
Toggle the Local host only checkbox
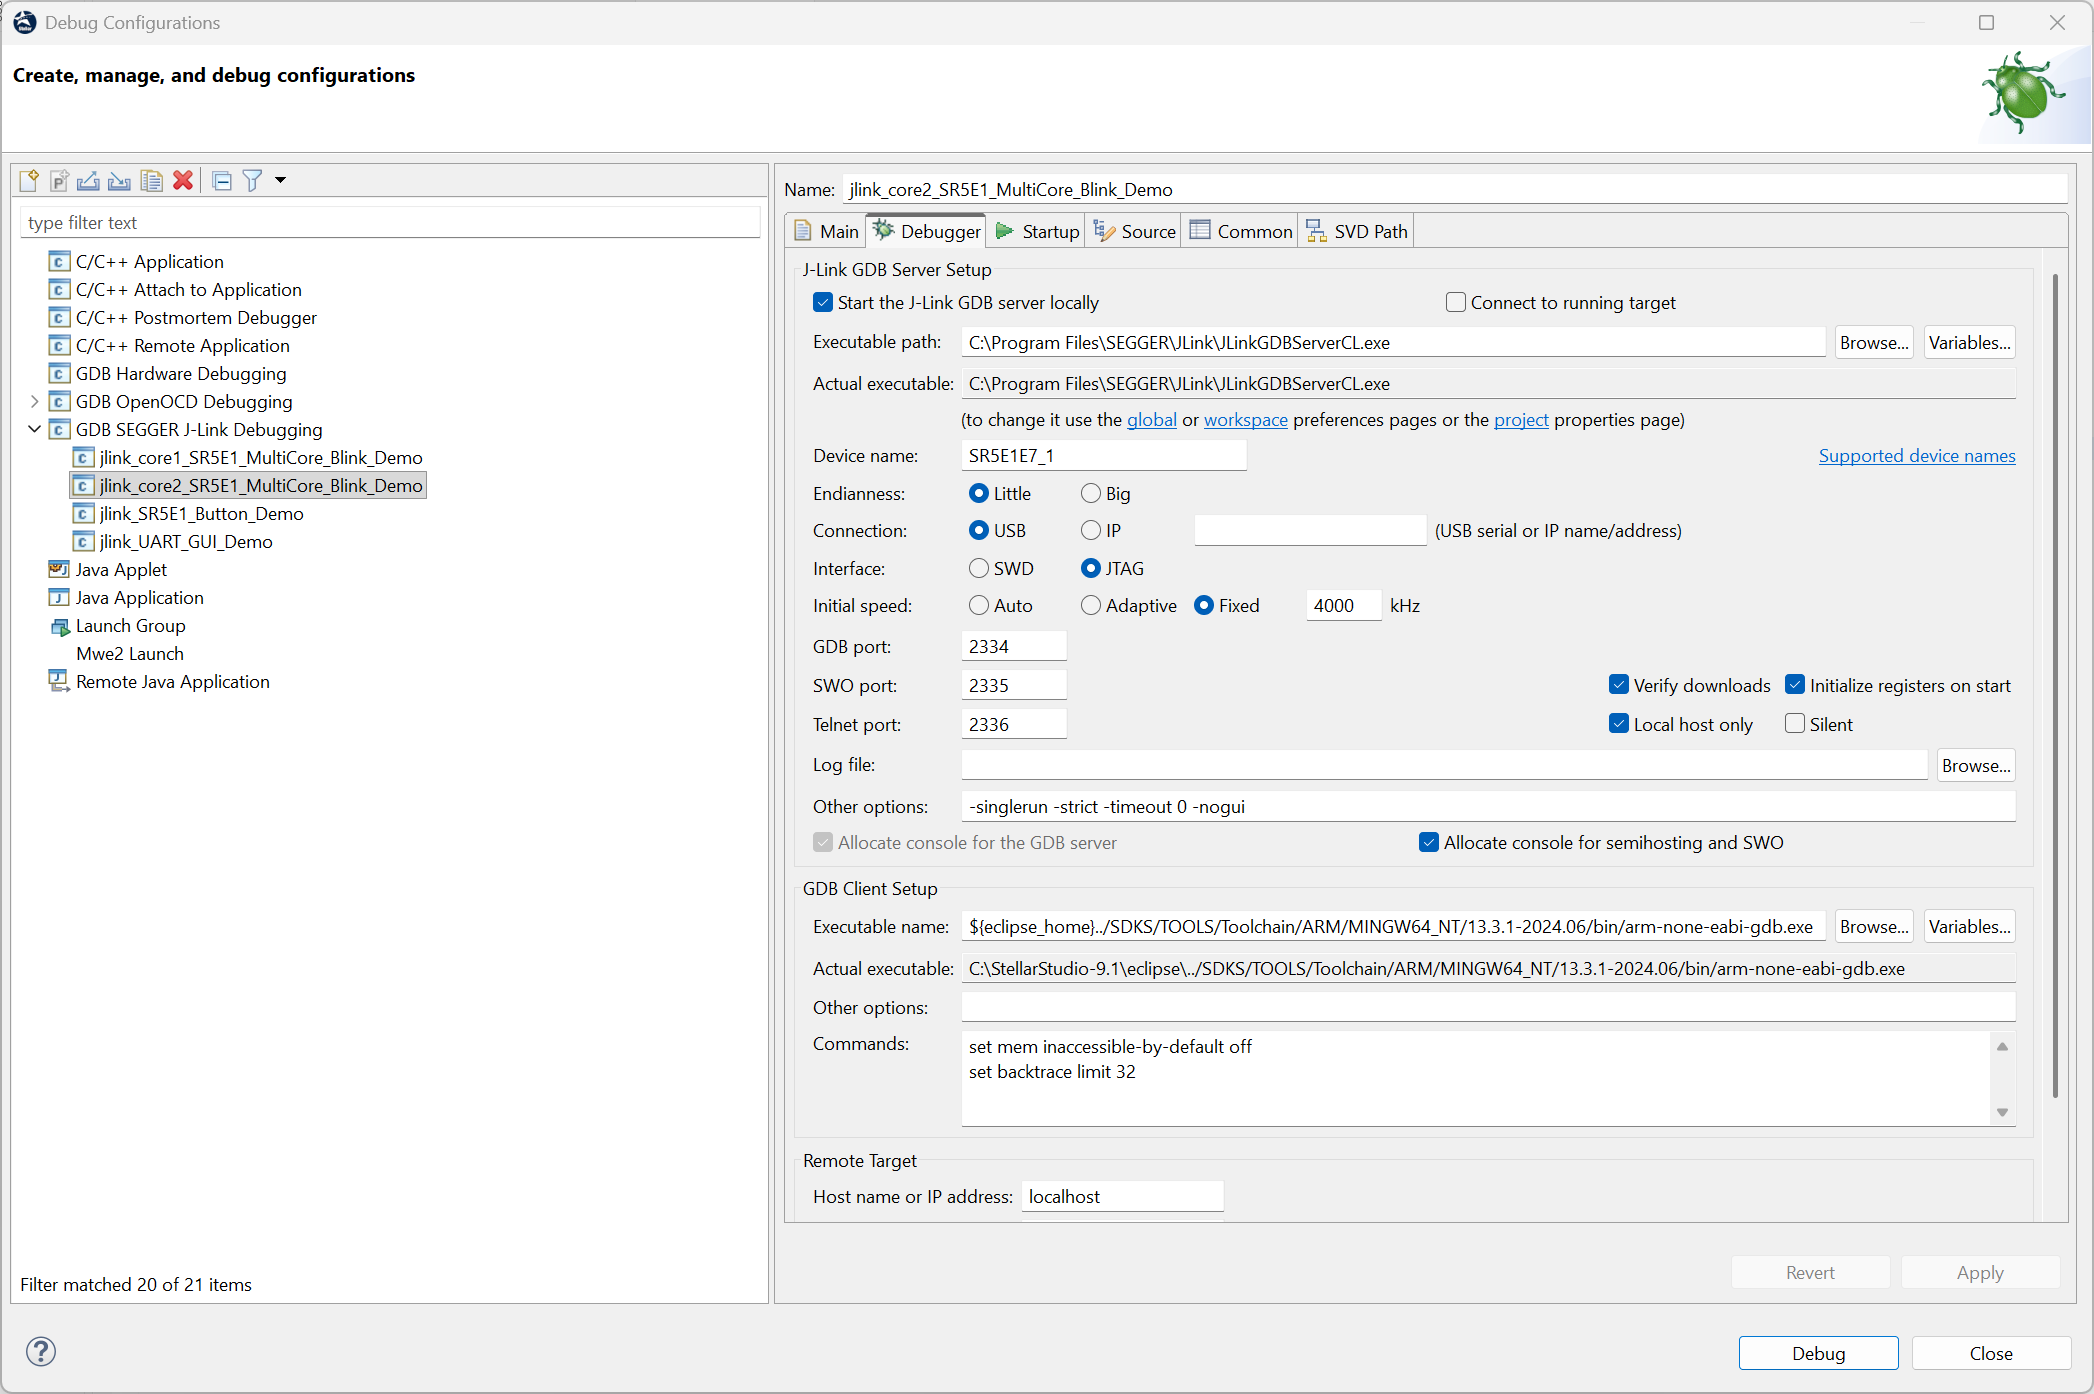1619,725
